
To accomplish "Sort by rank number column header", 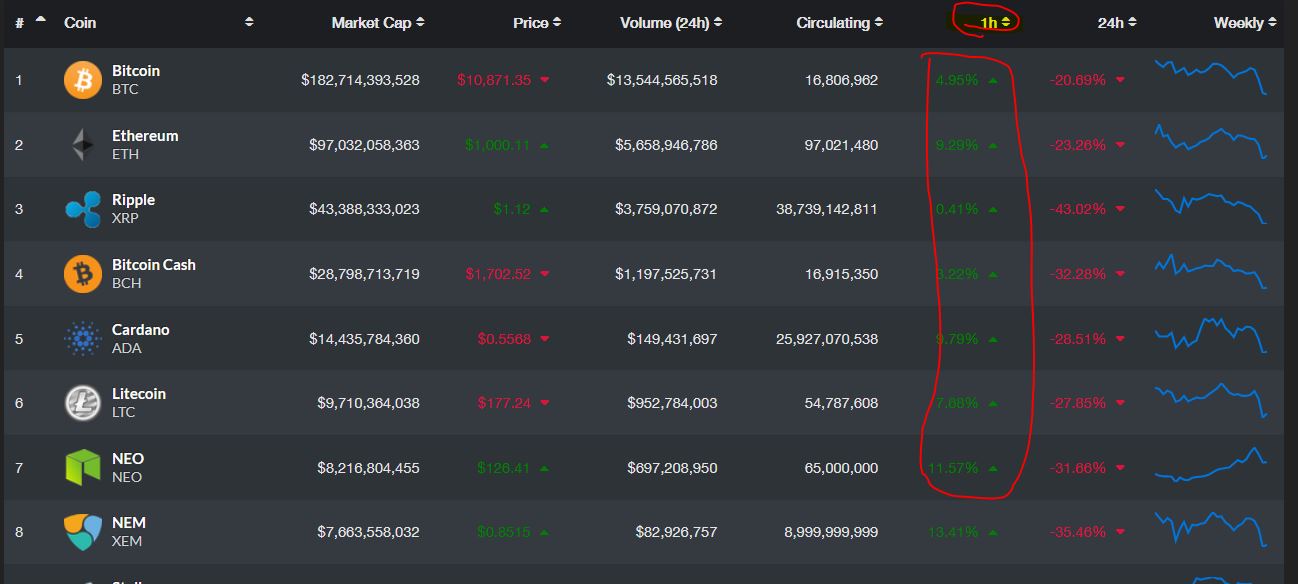I will pyautogui.click(x=20, y=23).
